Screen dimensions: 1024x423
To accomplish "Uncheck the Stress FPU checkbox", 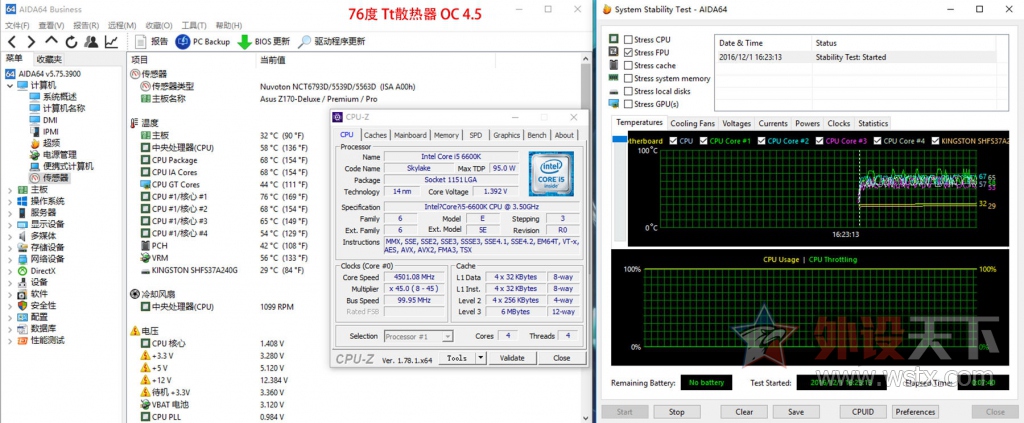I will (x=628, y=52).
